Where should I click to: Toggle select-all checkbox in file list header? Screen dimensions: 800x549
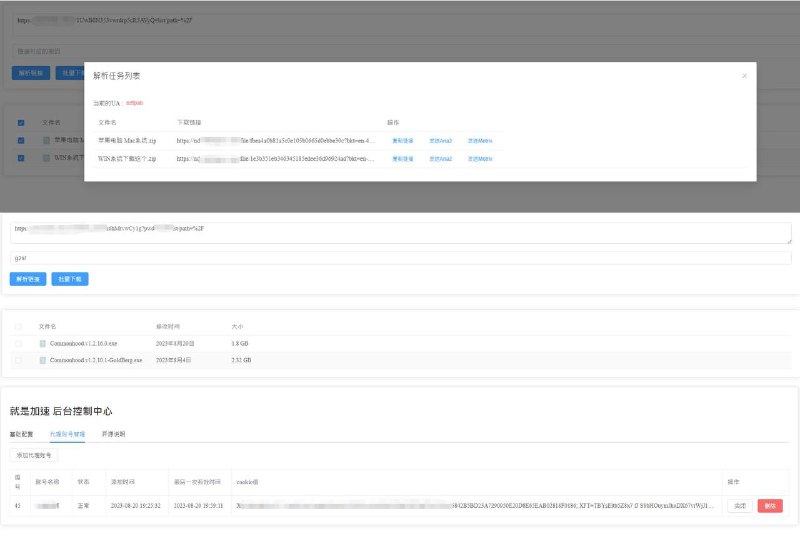coord(18,326)
